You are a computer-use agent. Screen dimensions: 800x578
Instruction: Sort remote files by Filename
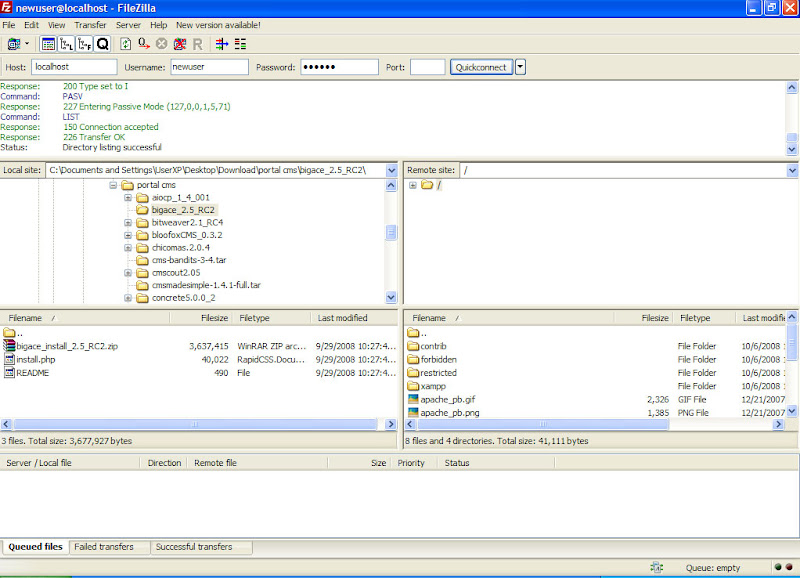pyautogui.click(x=510, y=318)
